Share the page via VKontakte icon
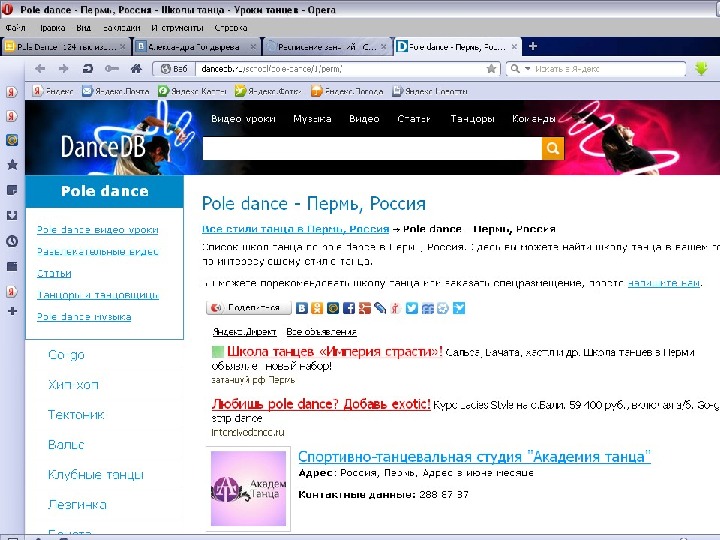Image resolution: width=720 pixels, height=540 pixels. click(x=302, y=308)
